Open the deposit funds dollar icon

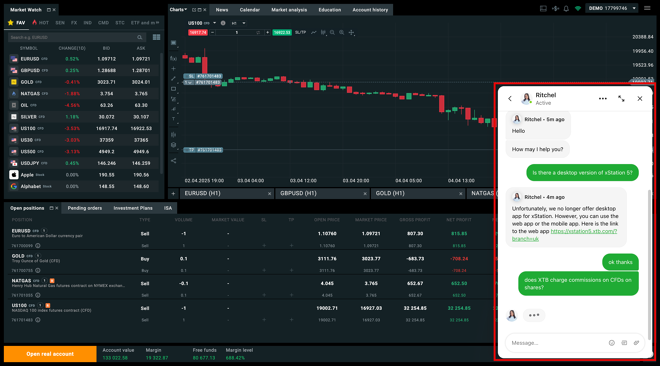click(x=555, y=8)
